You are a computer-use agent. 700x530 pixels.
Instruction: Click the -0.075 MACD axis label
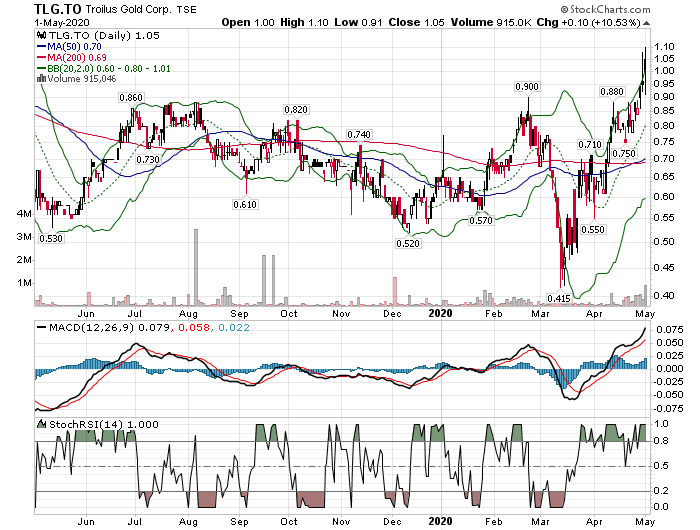click(668, 408)
